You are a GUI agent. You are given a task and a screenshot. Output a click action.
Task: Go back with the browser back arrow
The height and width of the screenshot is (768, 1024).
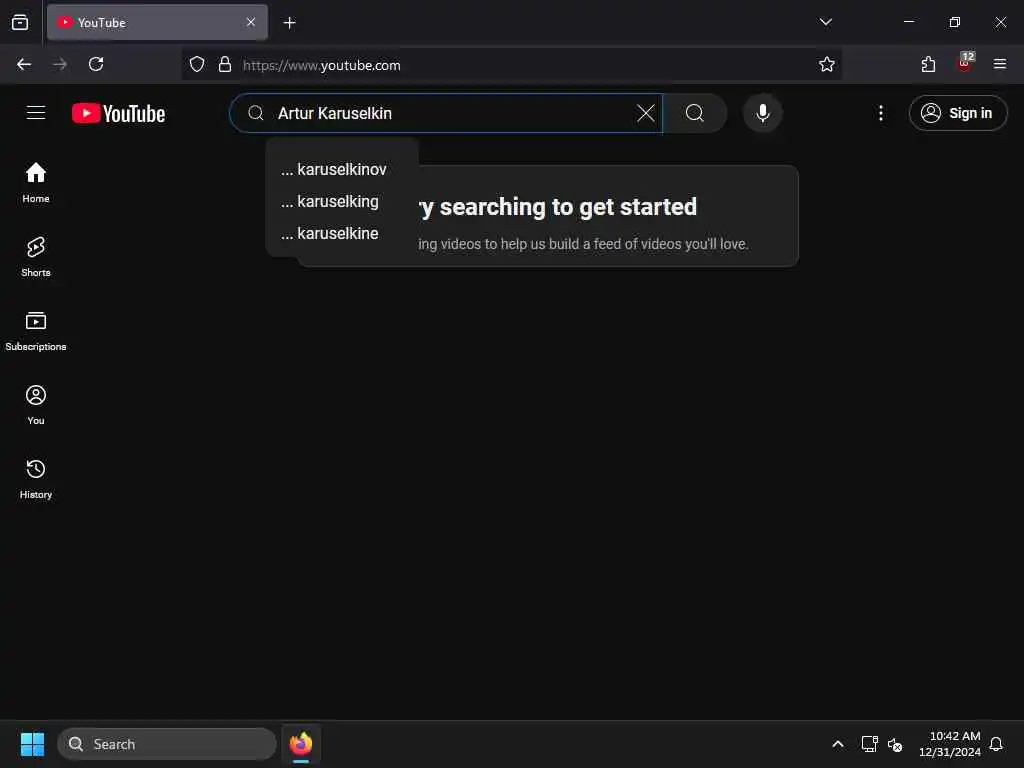24,64
